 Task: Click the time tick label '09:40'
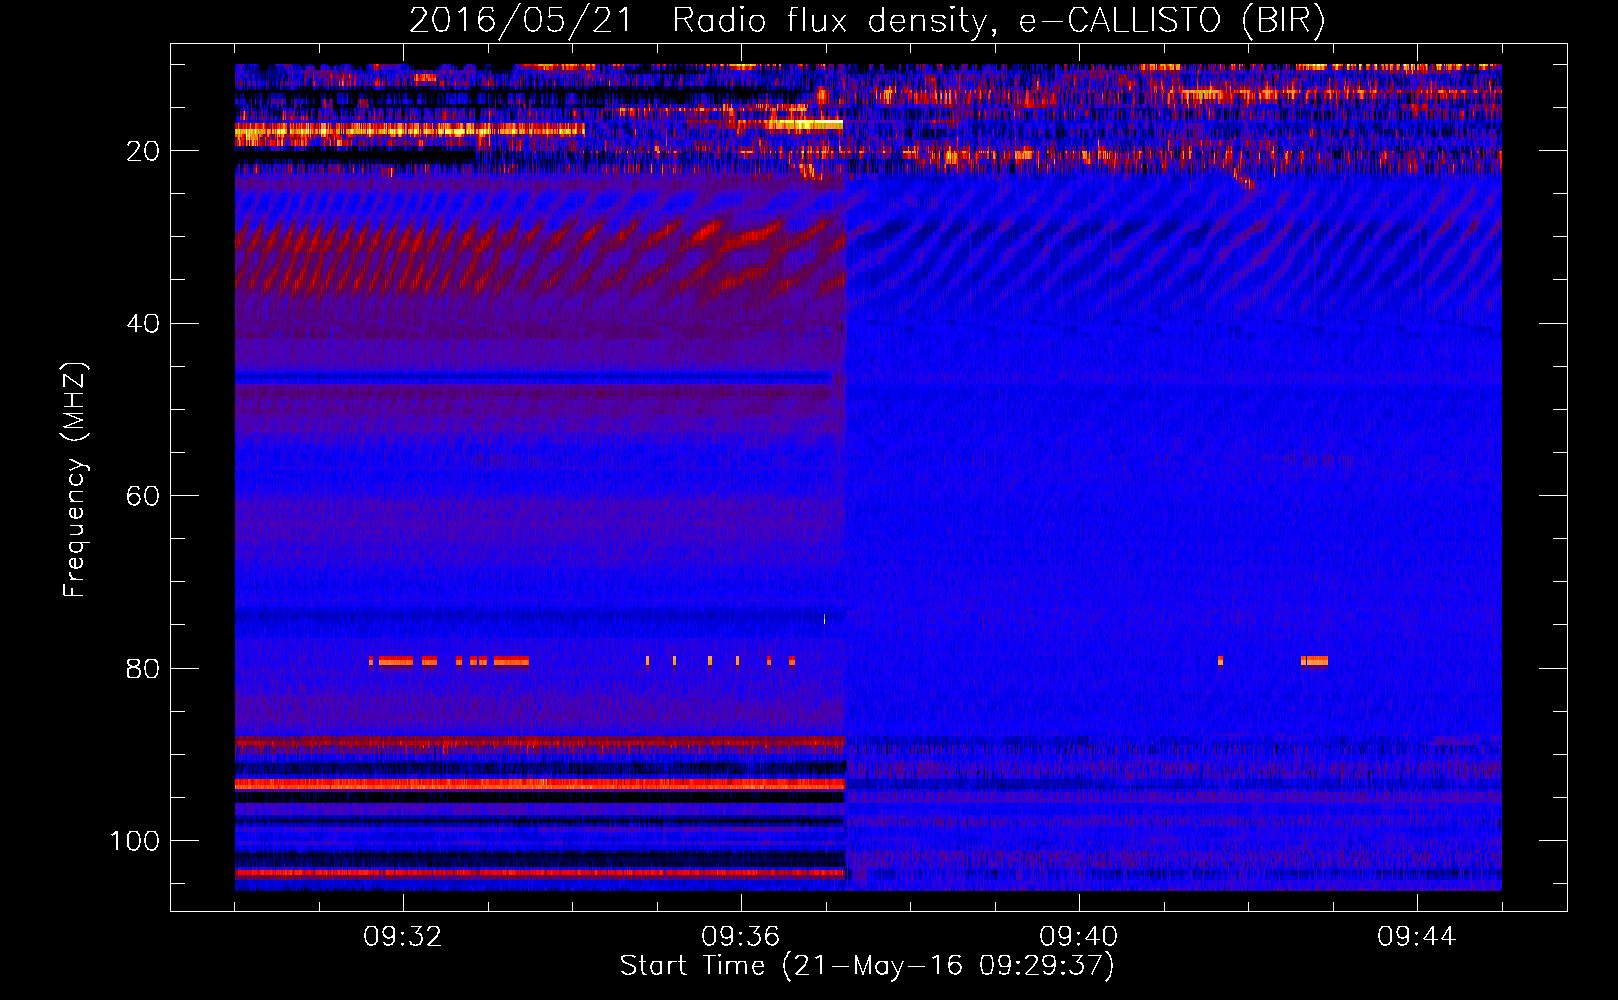point(1079,937)
